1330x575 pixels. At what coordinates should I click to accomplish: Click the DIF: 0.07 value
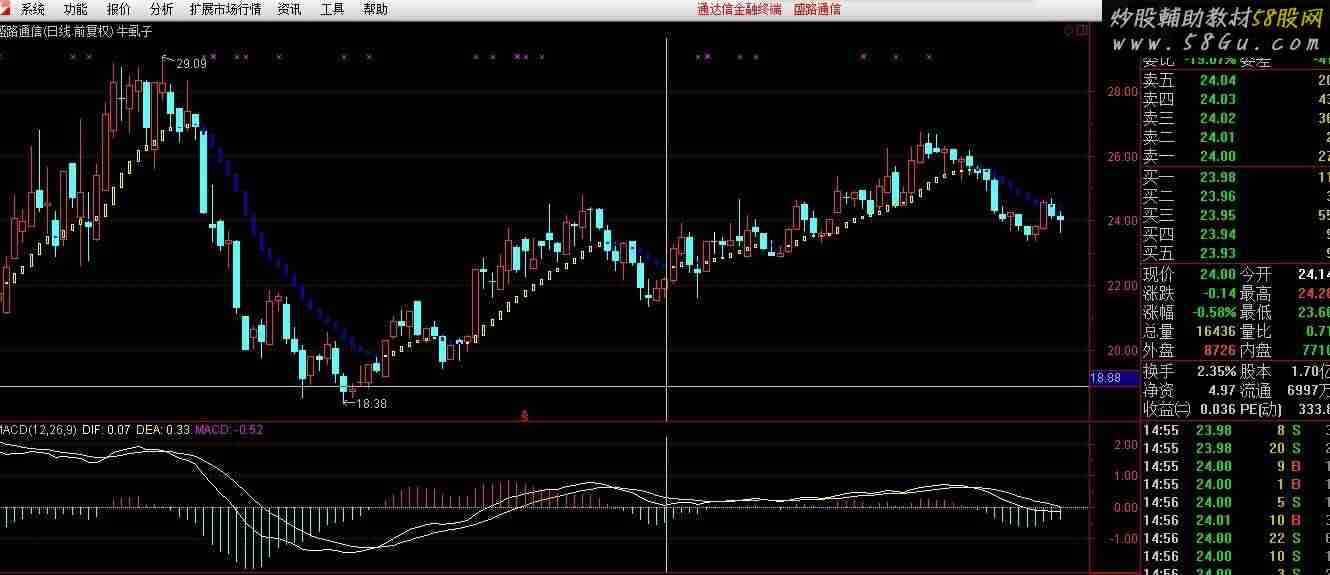tap(106, 429)
